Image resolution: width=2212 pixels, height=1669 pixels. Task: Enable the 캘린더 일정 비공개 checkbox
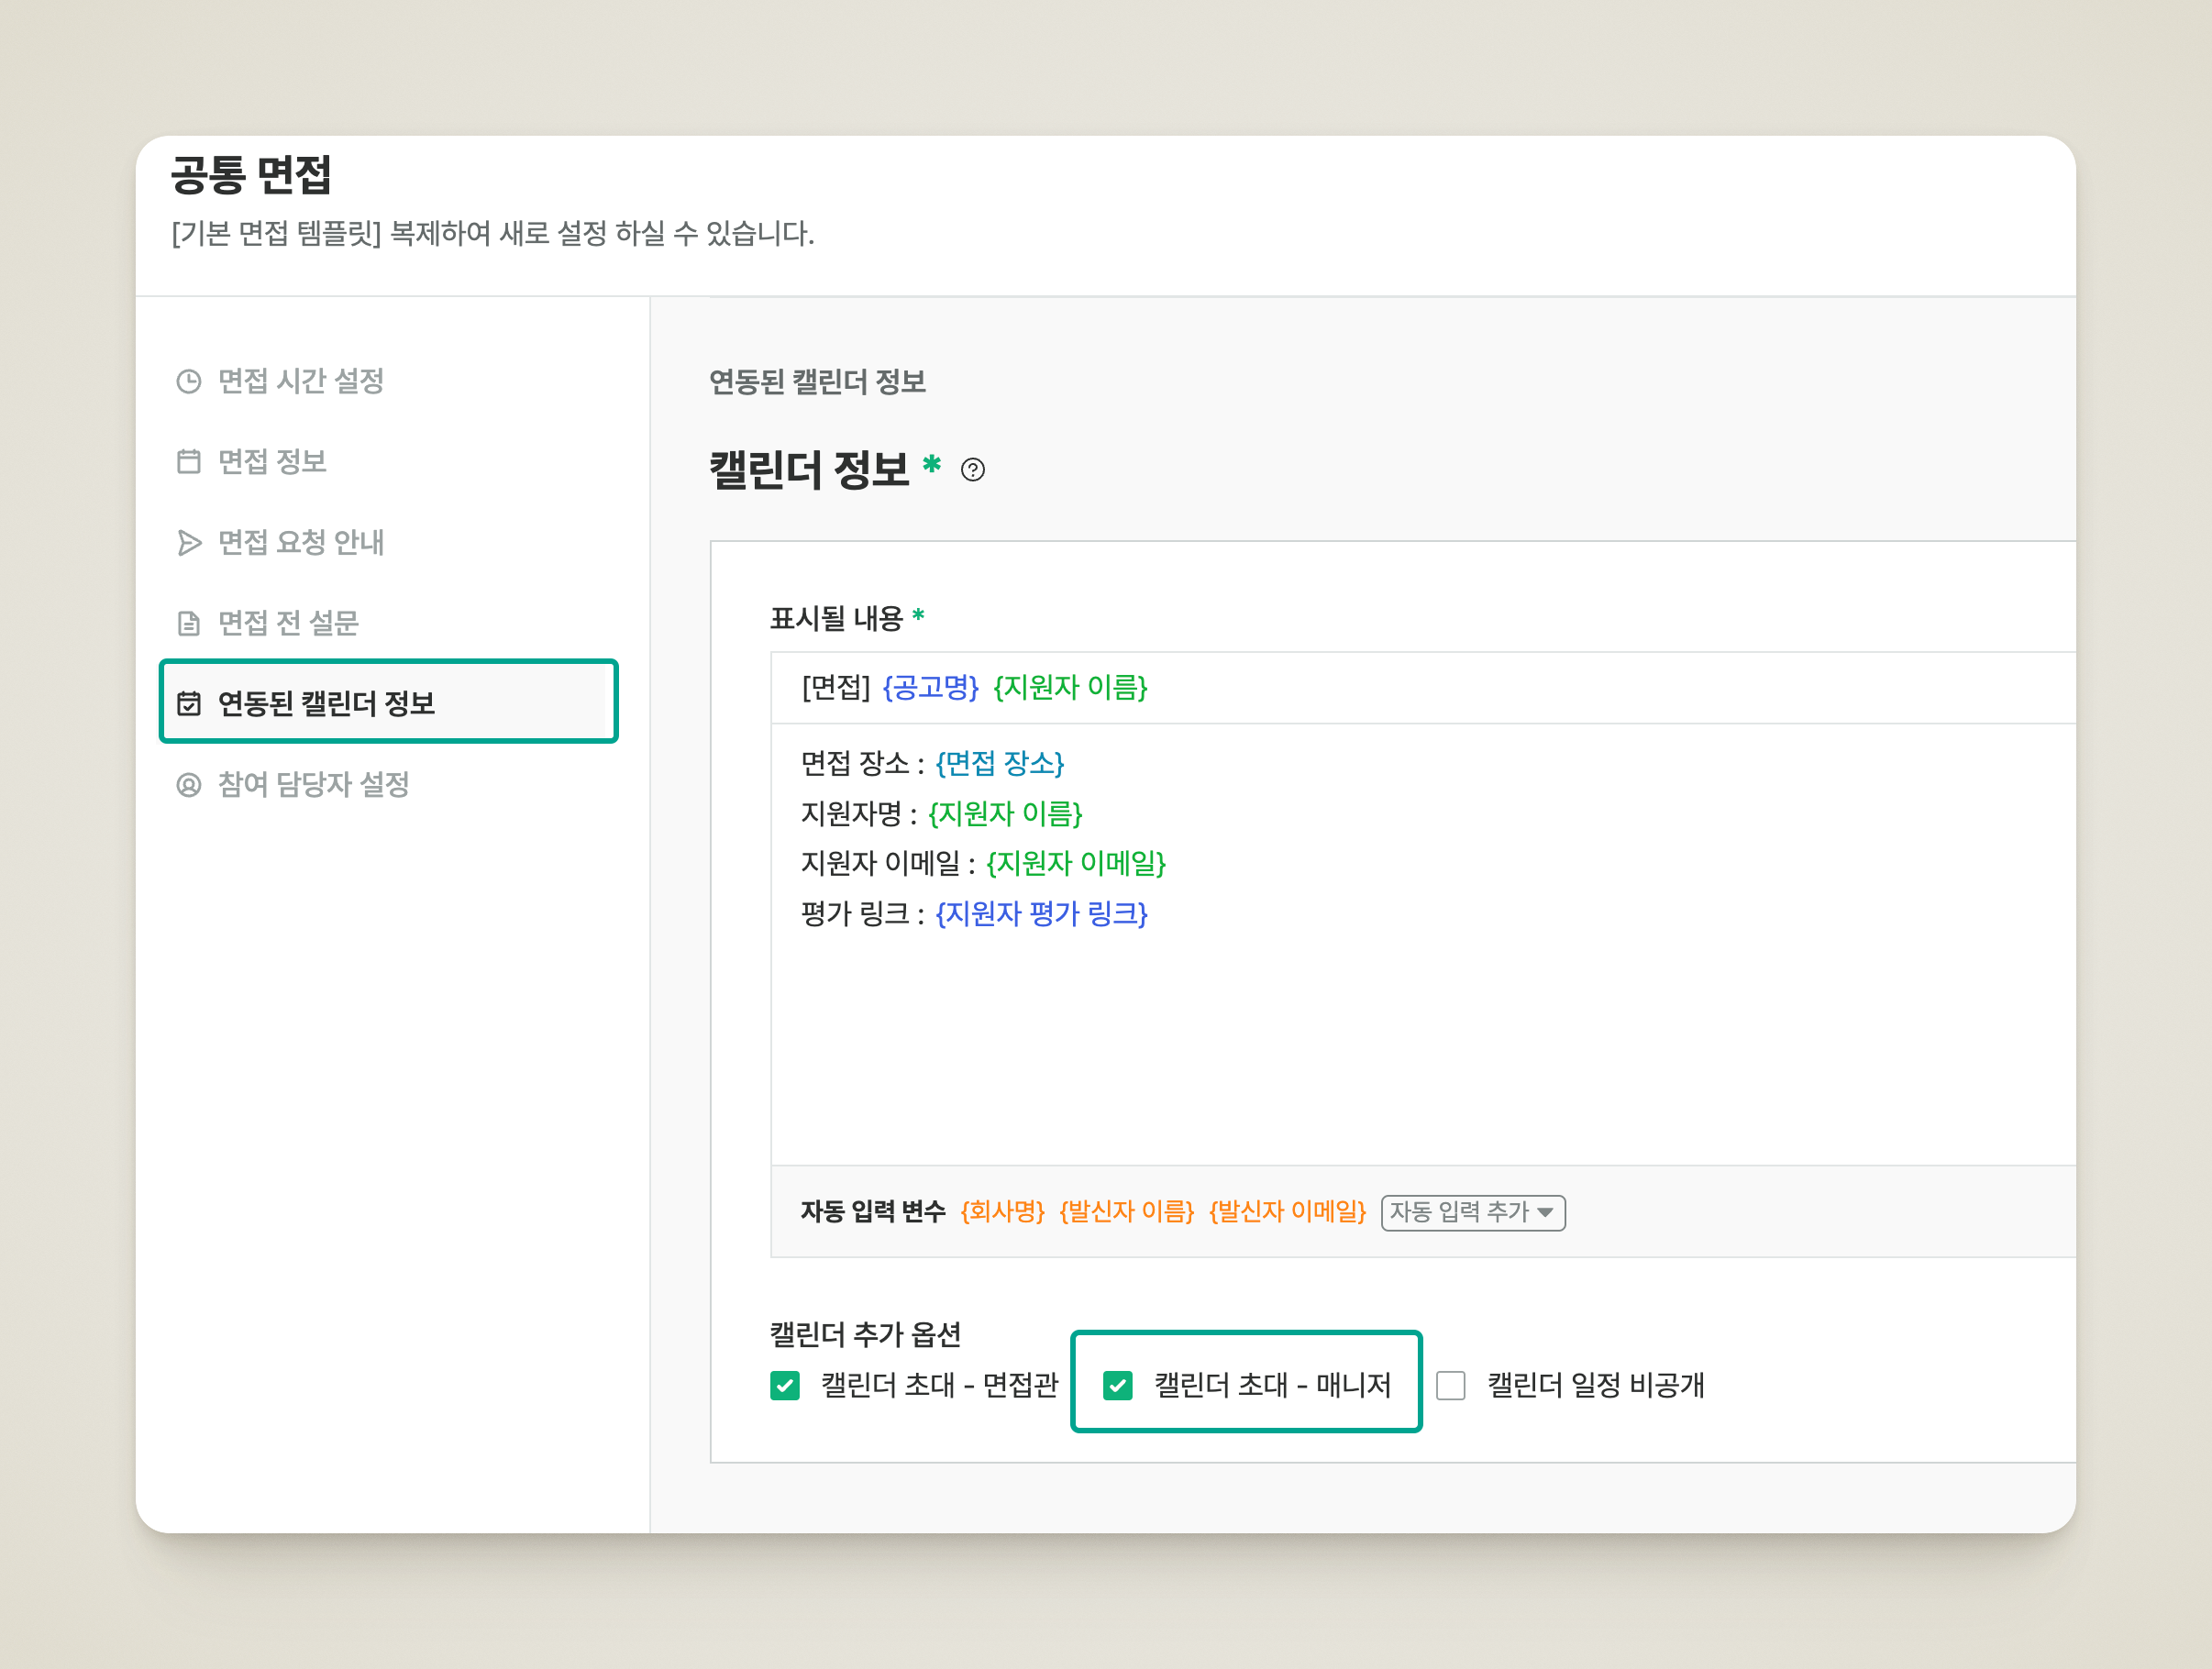tap(1451, 1385)
